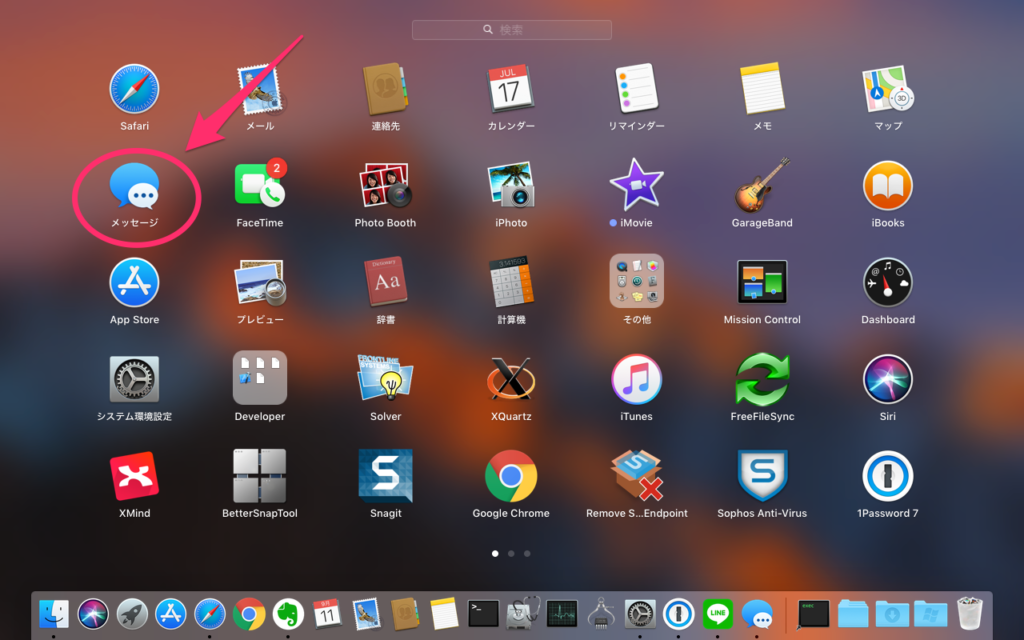The image size is (1024, 640).
Task: Launch iTunes music app
Action: pos(636,380)
